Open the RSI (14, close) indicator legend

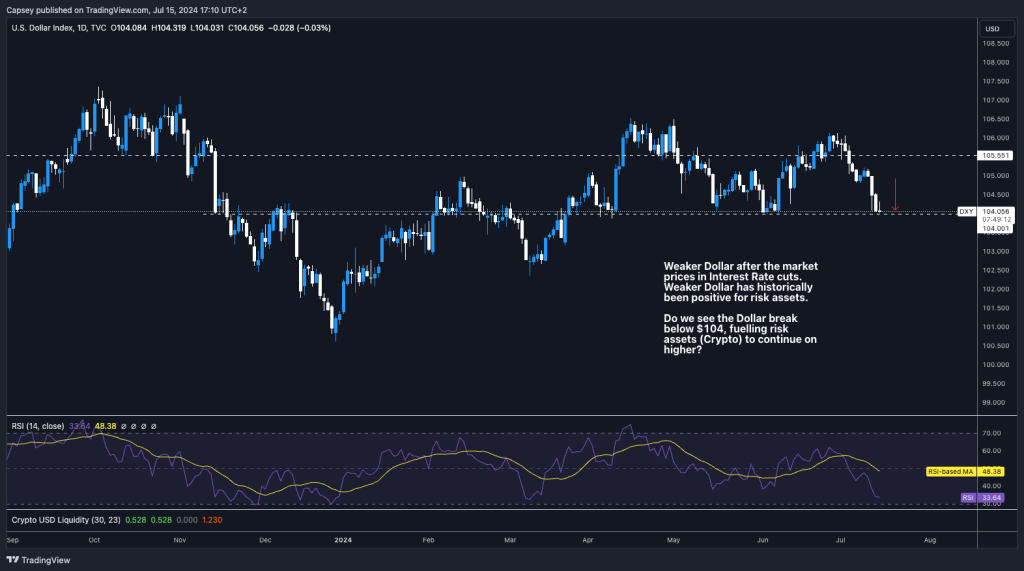(38, 426)
